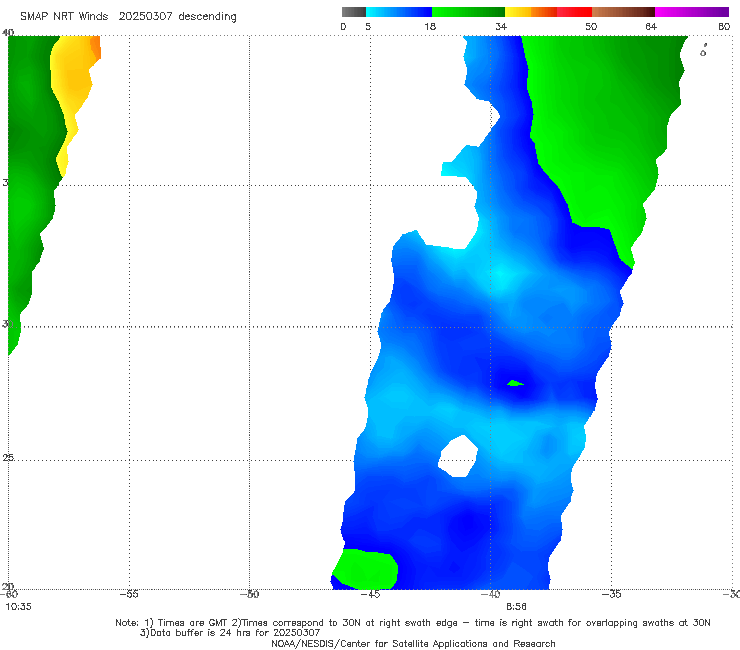Click the color bar label '64'
This screenshot has width=740, height=650.
(x=651, y=26)
